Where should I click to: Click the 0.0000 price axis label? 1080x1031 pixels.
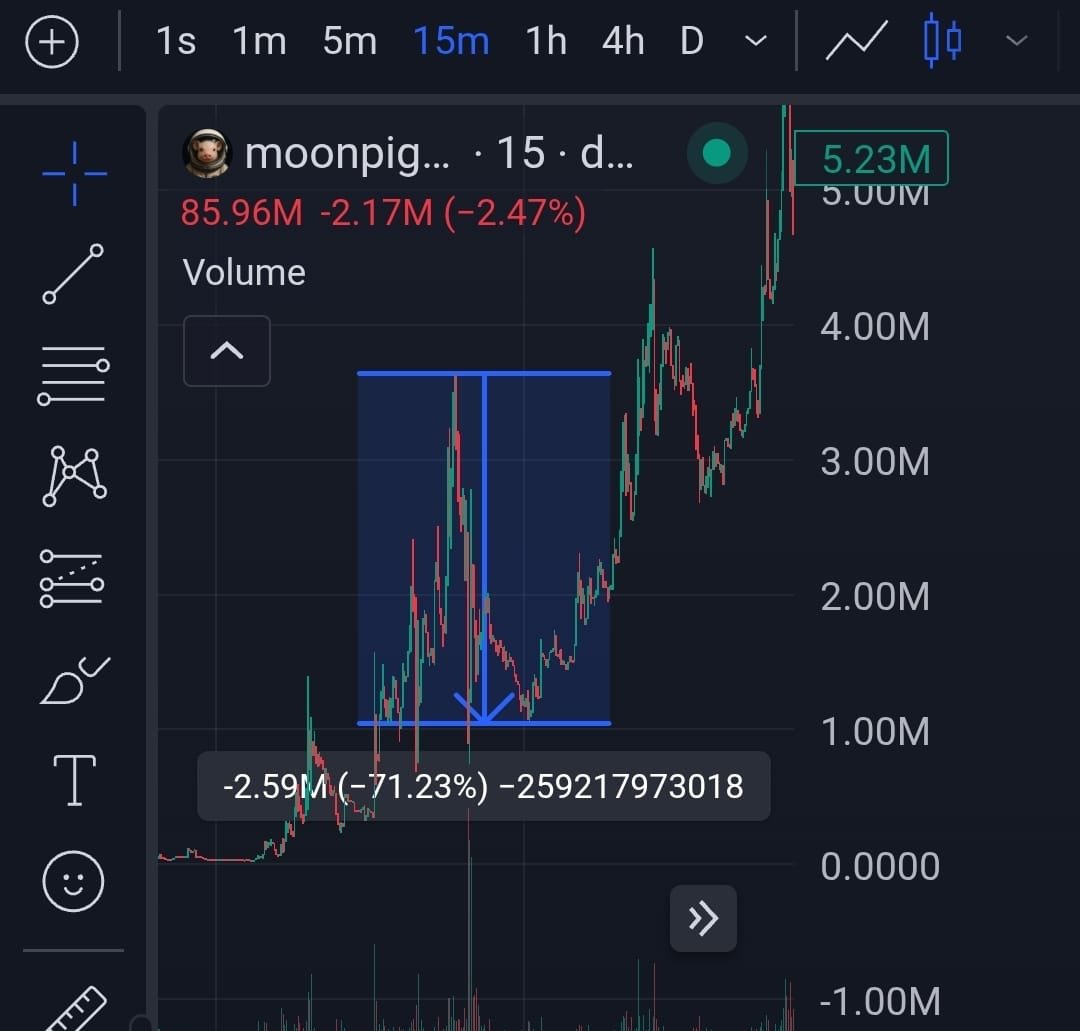[x=880, y=866]
